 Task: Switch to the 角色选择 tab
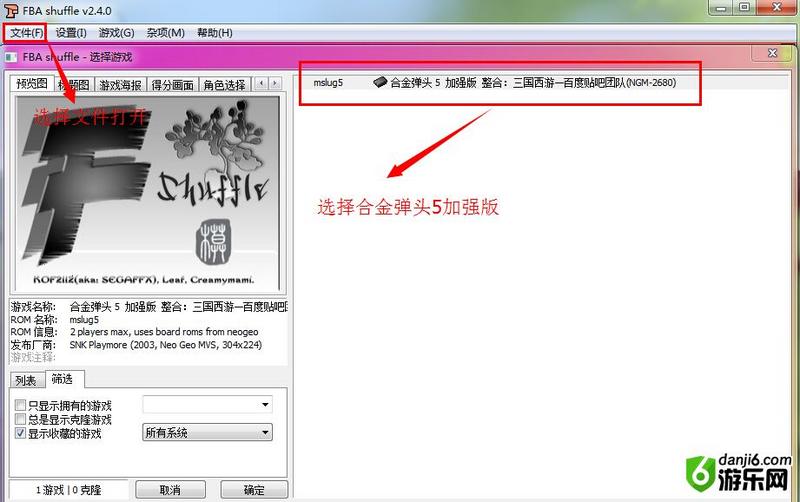[224, 85]
